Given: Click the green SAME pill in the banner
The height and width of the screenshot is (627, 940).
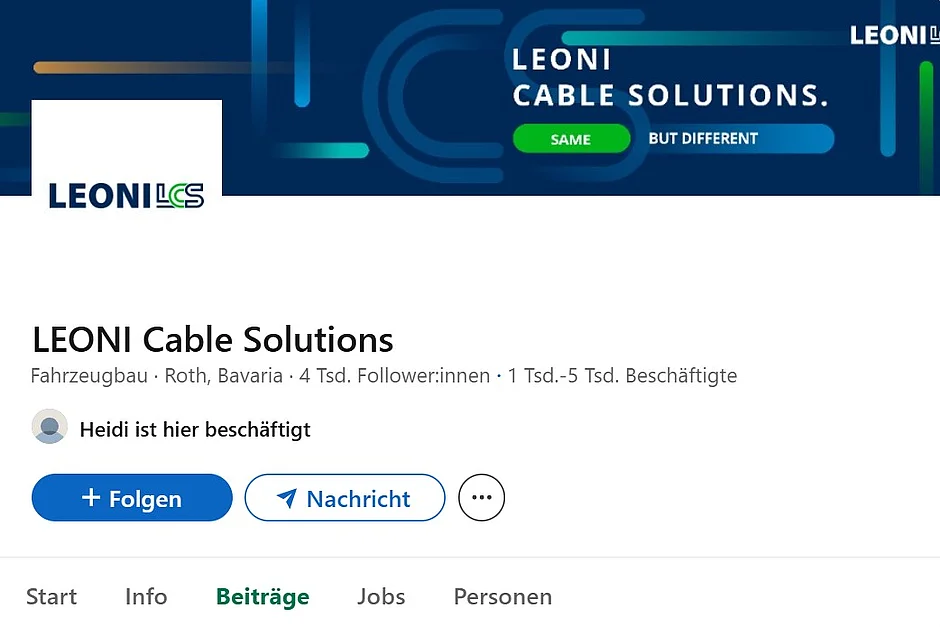Looking at the screenshot, I should point(571,139).
